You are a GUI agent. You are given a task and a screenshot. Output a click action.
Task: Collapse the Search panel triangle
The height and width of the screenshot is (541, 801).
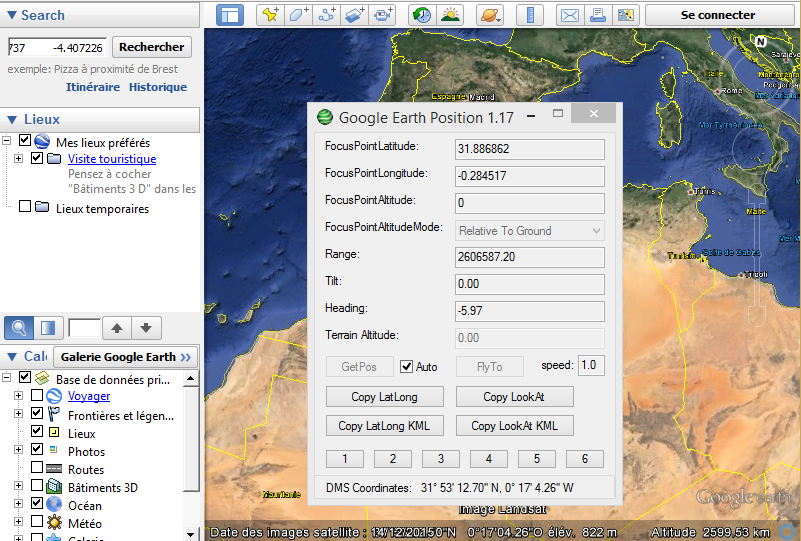12,15
